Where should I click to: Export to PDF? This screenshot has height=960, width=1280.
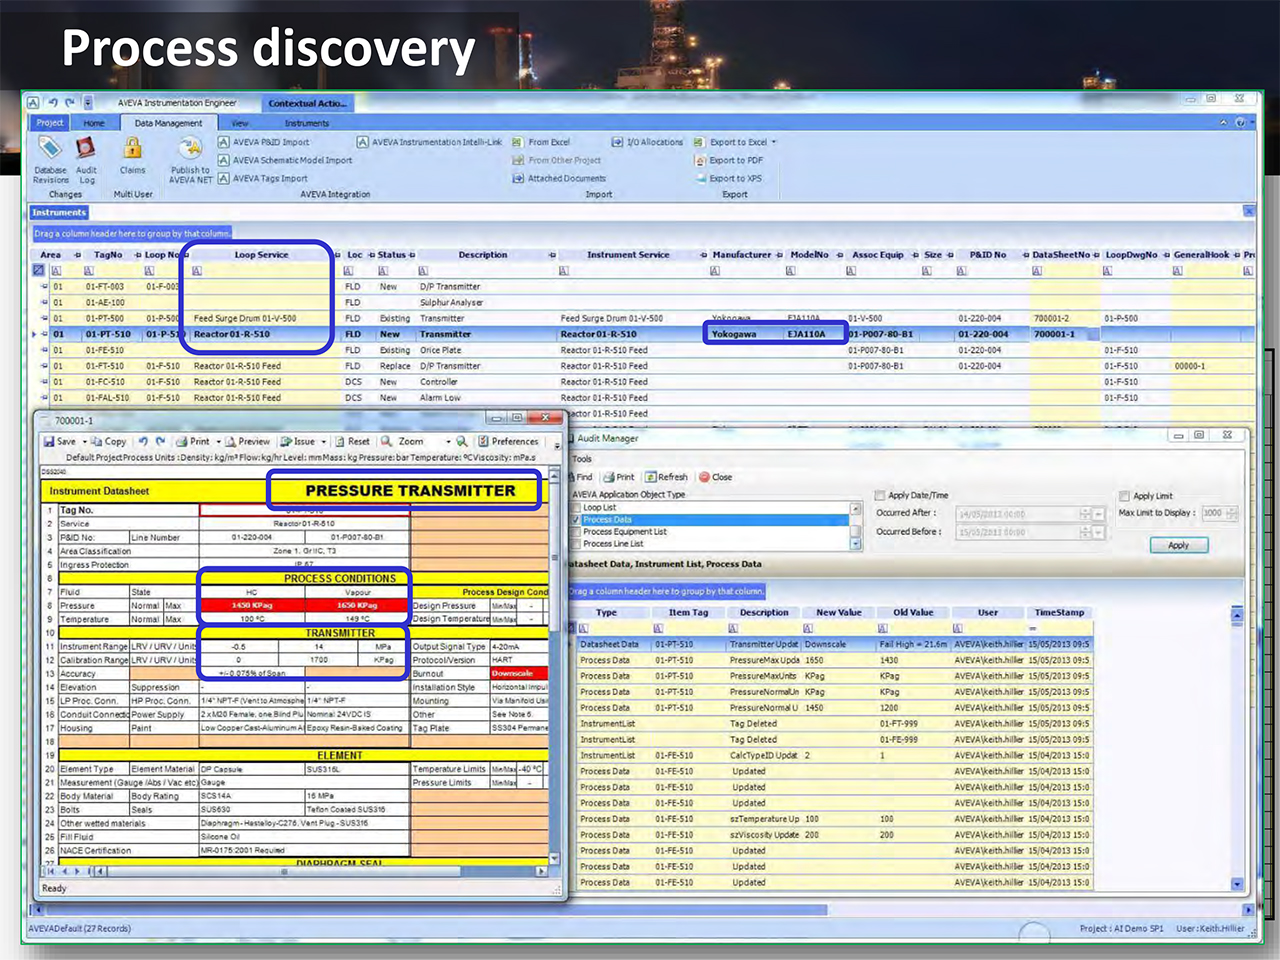(x=729, y=160)
